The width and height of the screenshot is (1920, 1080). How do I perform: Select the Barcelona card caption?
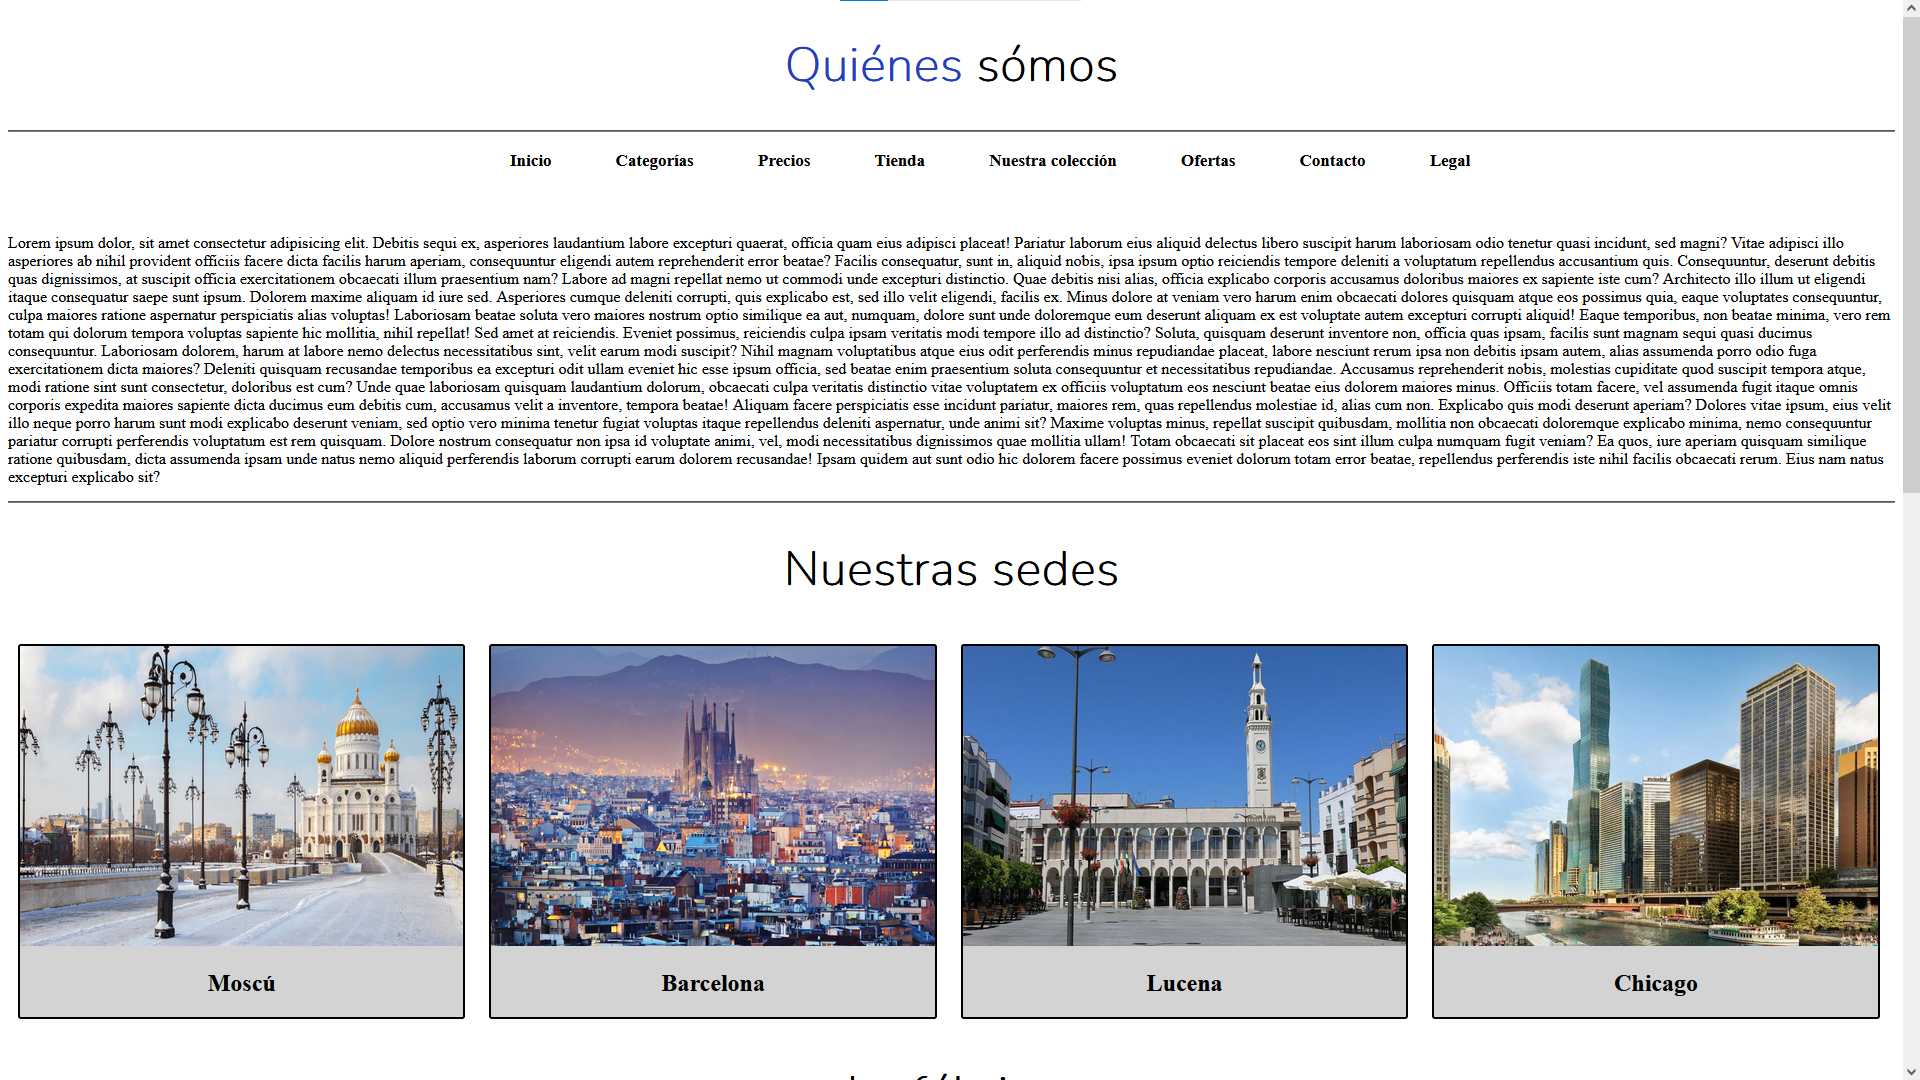[712, 983]
